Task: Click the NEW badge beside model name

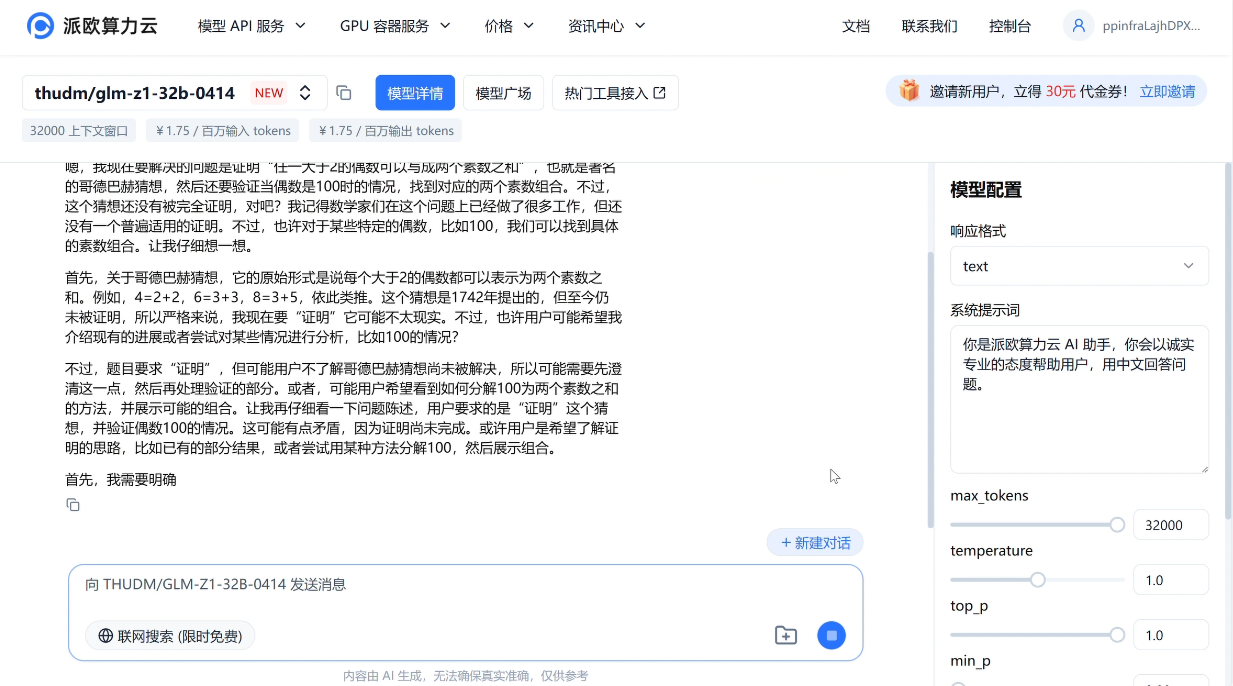Action: (x=269, y=93)
